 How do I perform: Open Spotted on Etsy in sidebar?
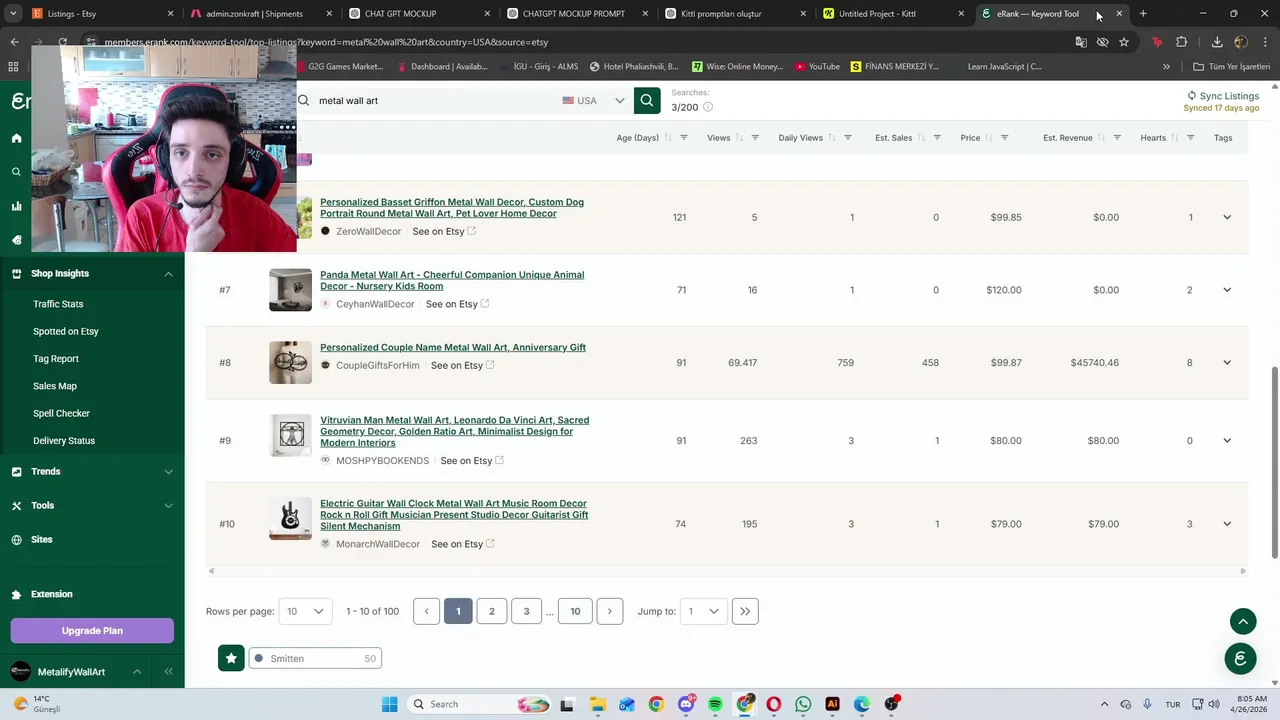point(66,331)
